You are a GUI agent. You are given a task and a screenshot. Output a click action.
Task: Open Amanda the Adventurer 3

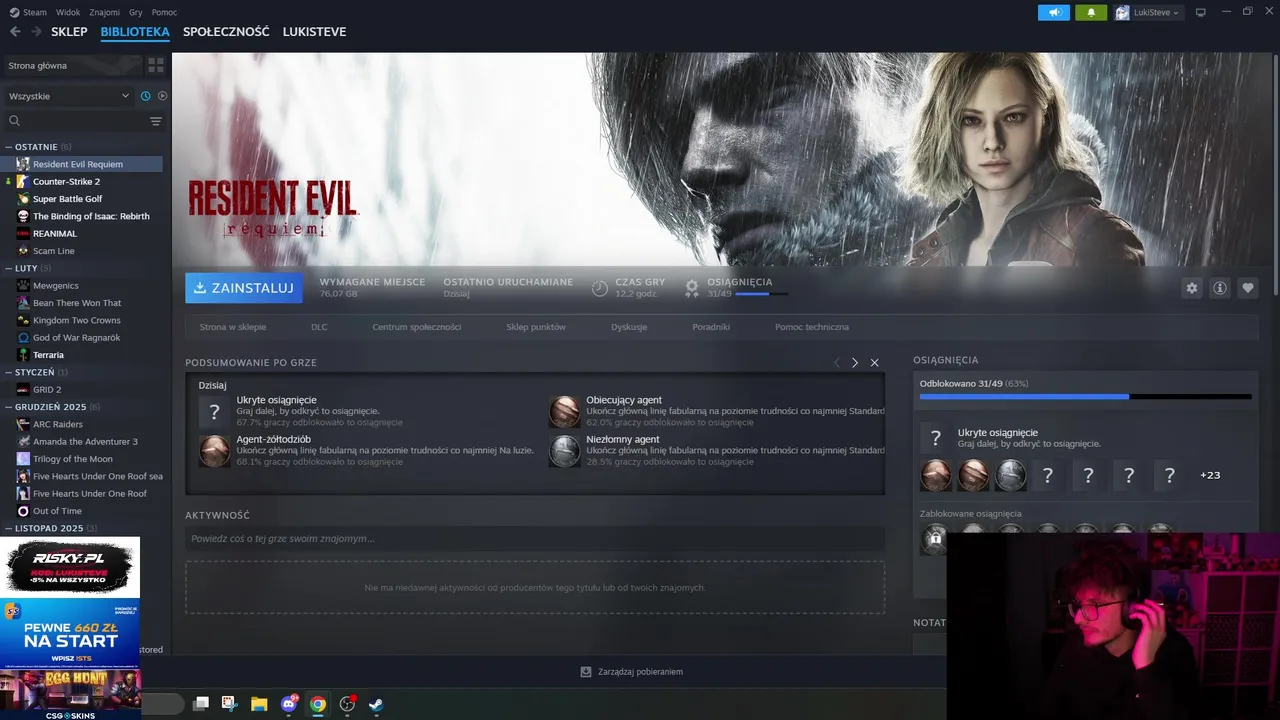85,442
